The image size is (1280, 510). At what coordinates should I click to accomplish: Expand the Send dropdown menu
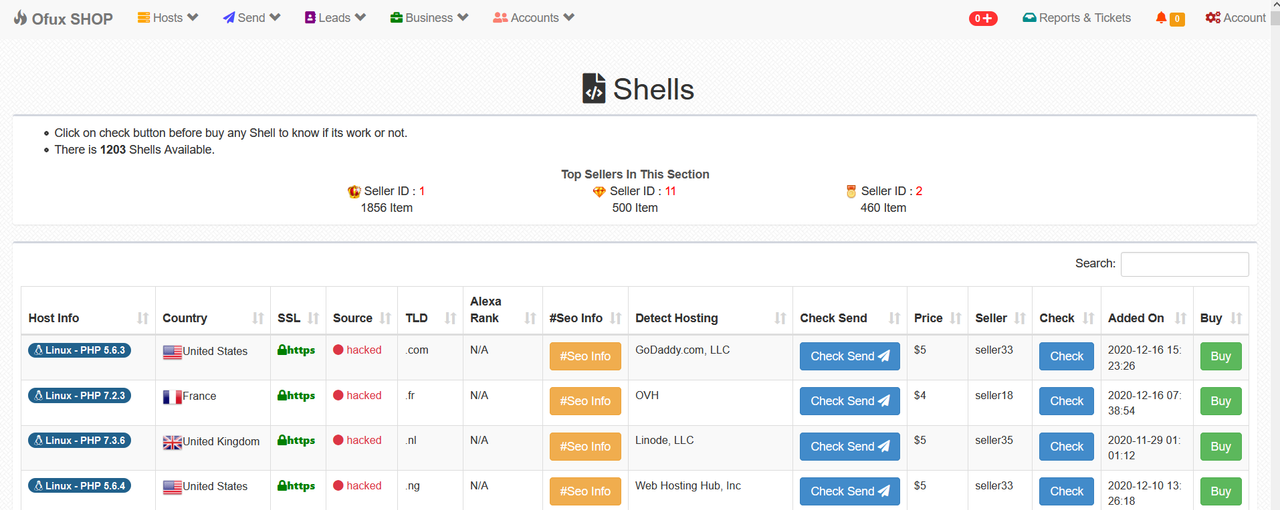(252, 18)
